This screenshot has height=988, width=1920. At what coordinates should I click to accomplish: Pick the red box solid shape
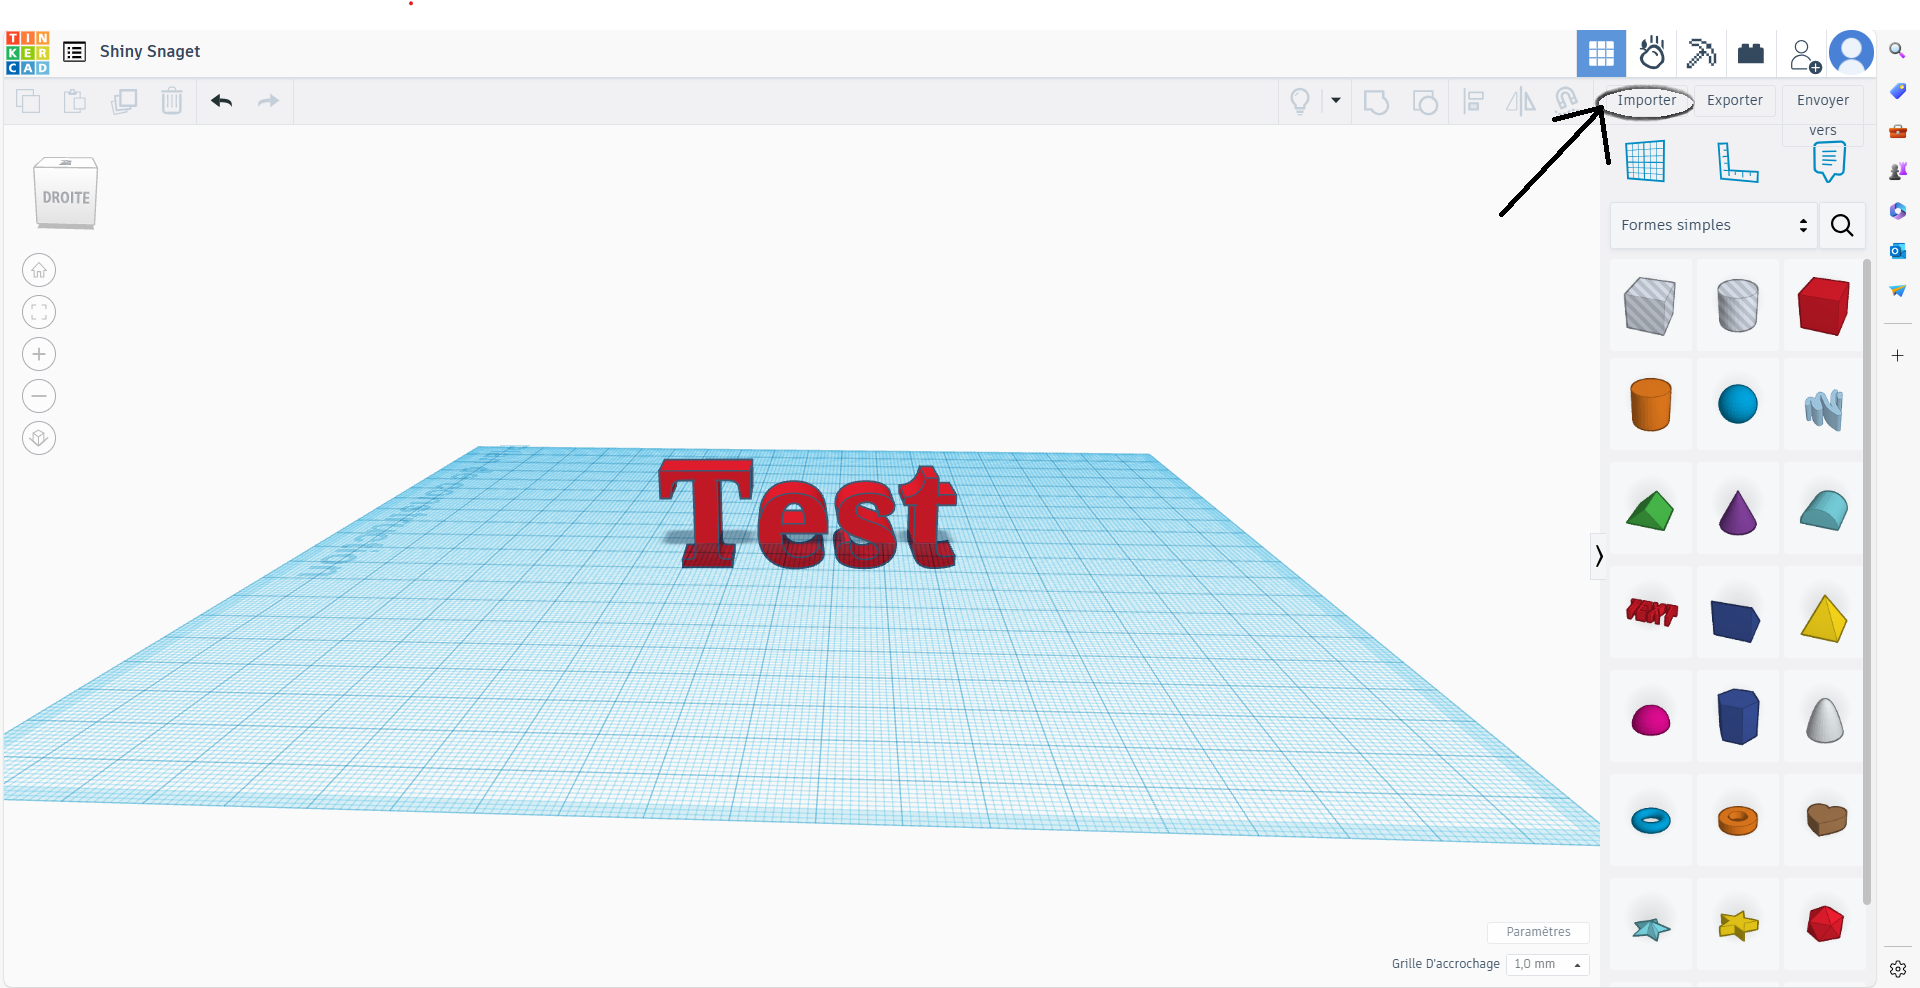click(1823, 306)
